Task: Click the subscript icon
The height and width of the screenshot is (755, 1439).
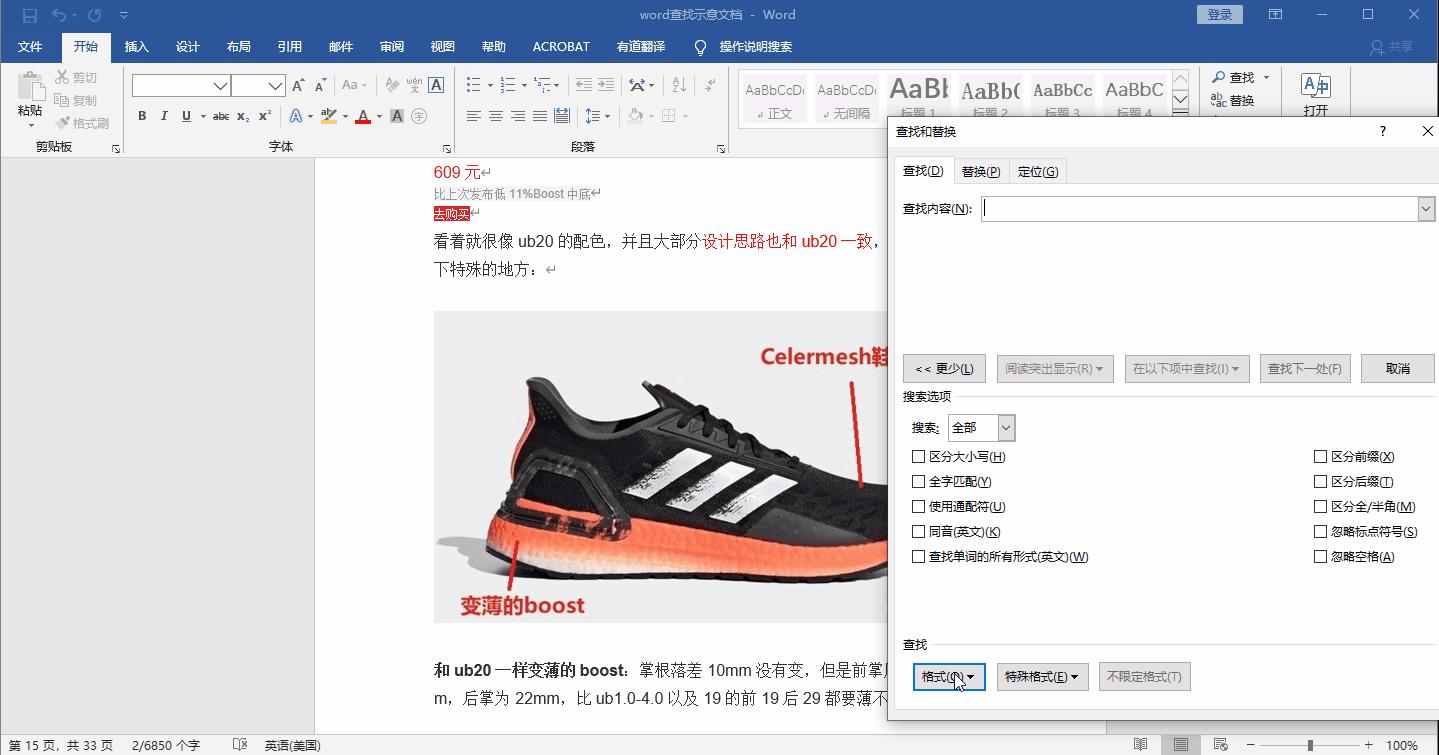Action: (x=242, y=116)
